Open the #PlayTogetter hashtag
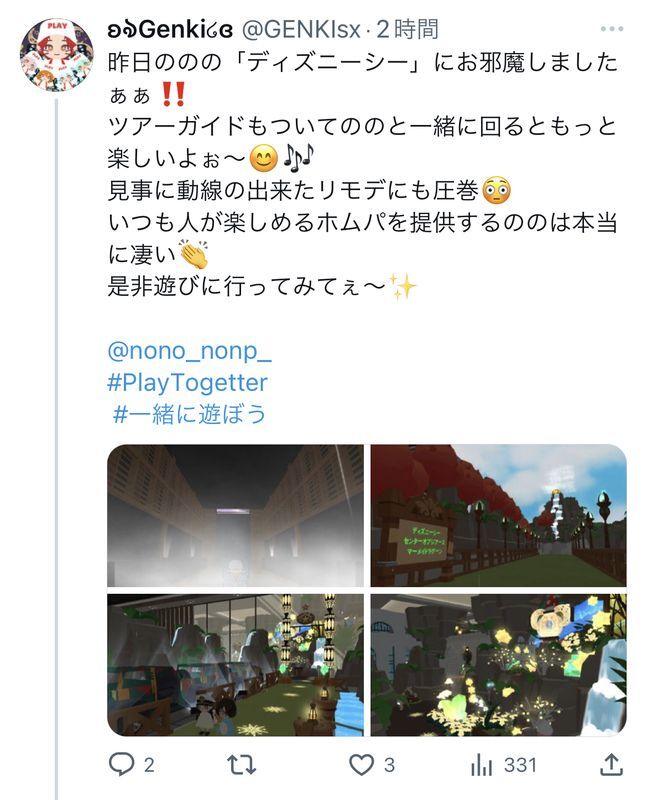The width and height of the screenshot is (647, 800). 187,383
